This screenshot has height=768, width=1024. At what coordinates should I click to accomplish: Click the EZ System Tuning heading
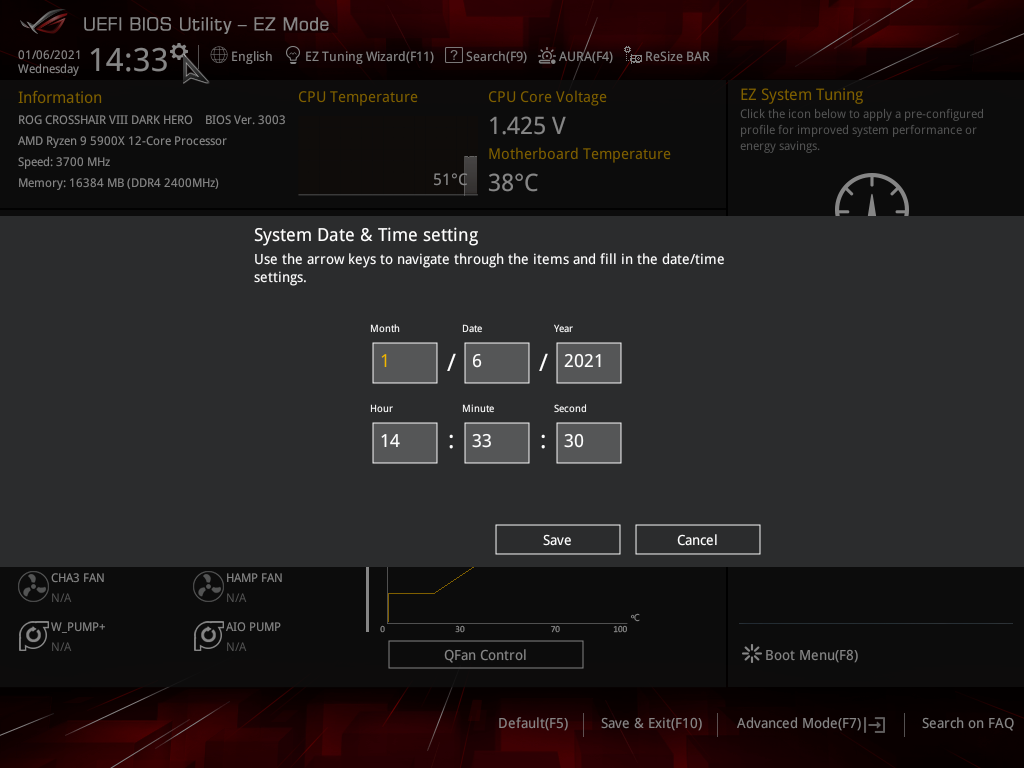801,95
